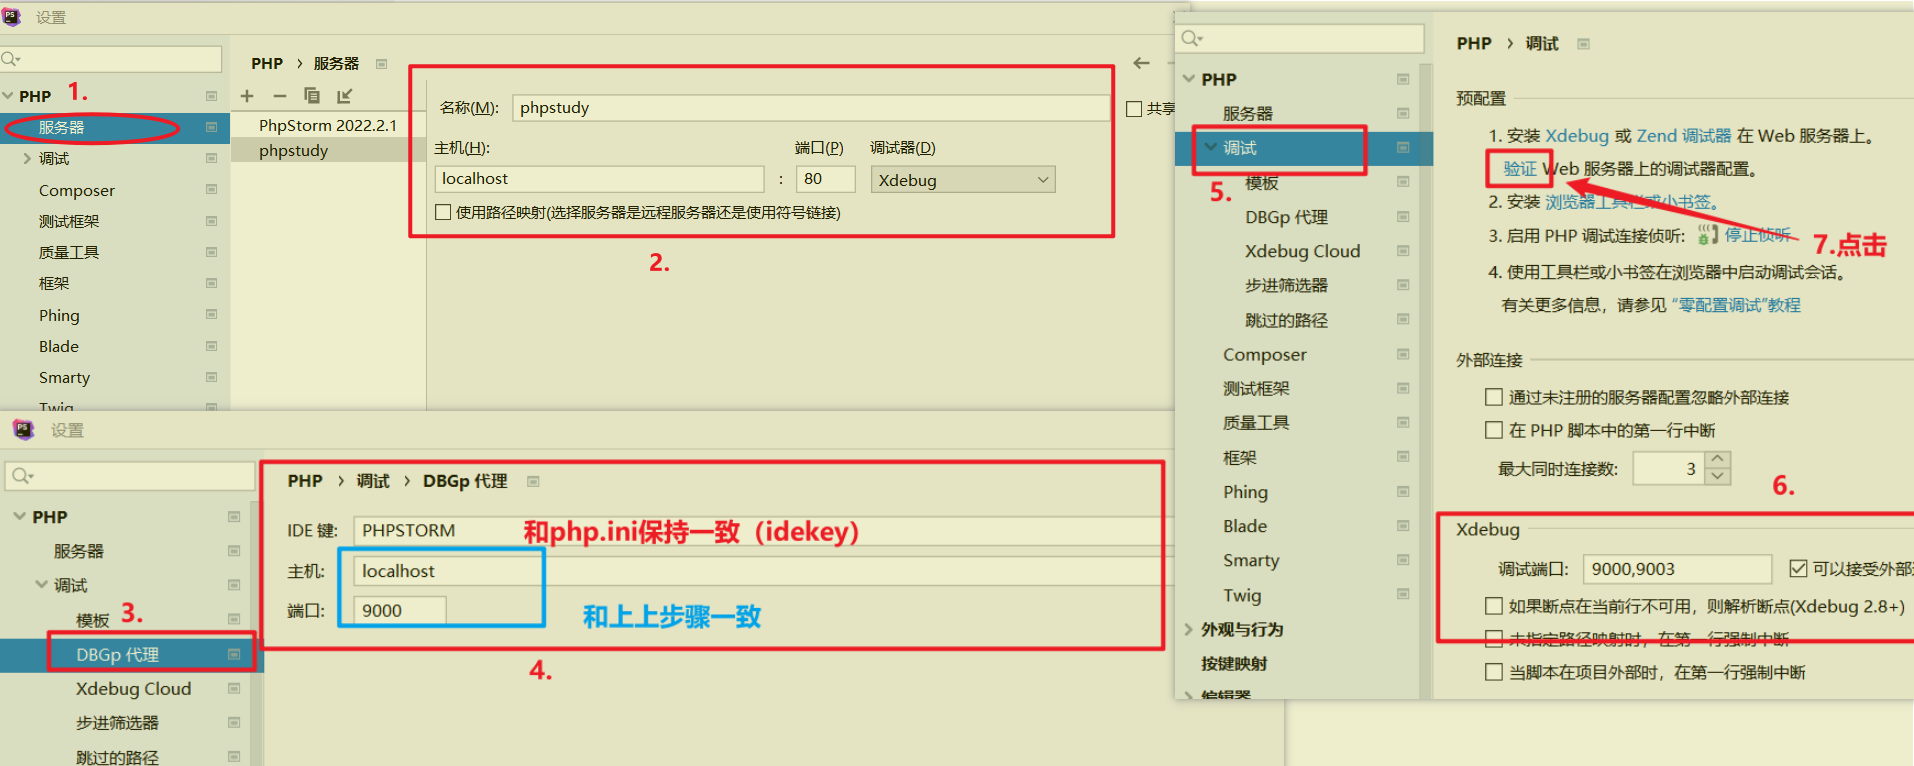Image resolution: width=1914 pixels, height=766 pixels.
Task: Click the phone listening icon before 停止侦听
Action: pyautogui.click(x=1707, y=235)
